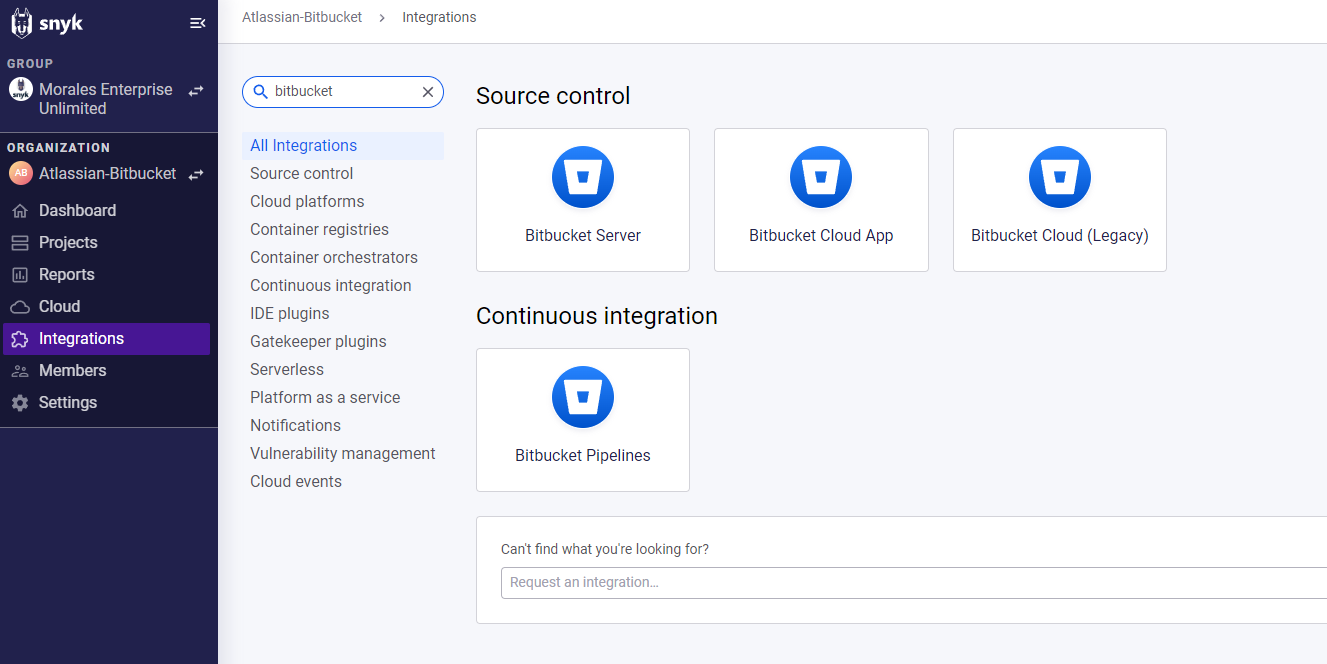Viewport: 1327px width, 664px height.
Task: Open the Atlassian-Bitbucket organization name
Action: click(108, 174)
